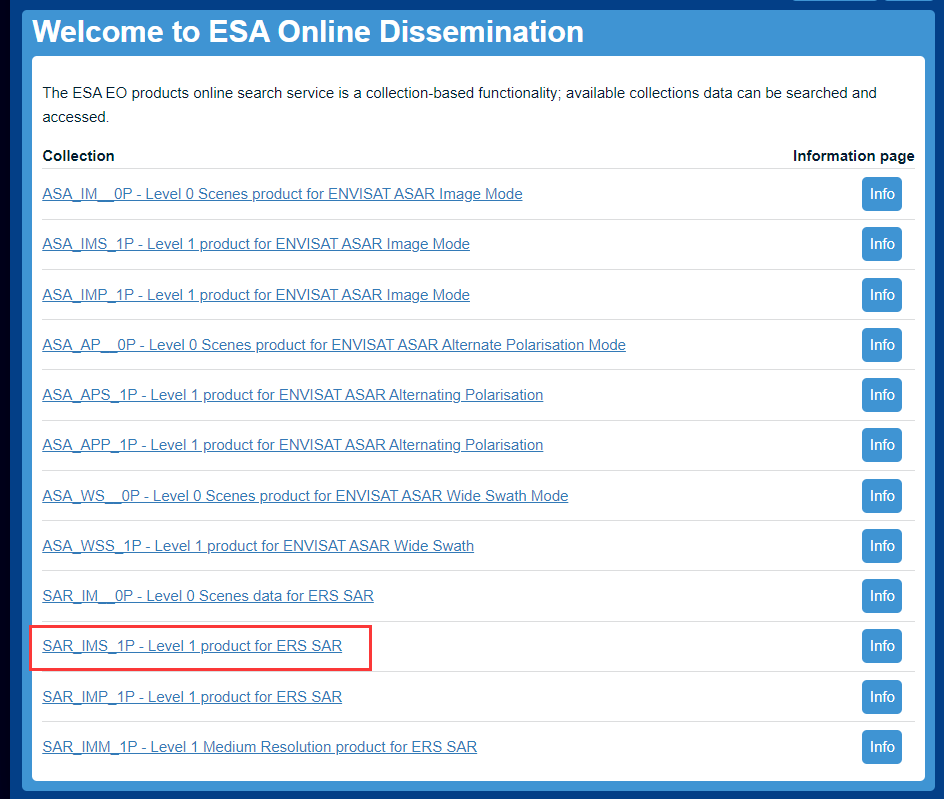Click the 'Information page' column header

pos(854,156)
